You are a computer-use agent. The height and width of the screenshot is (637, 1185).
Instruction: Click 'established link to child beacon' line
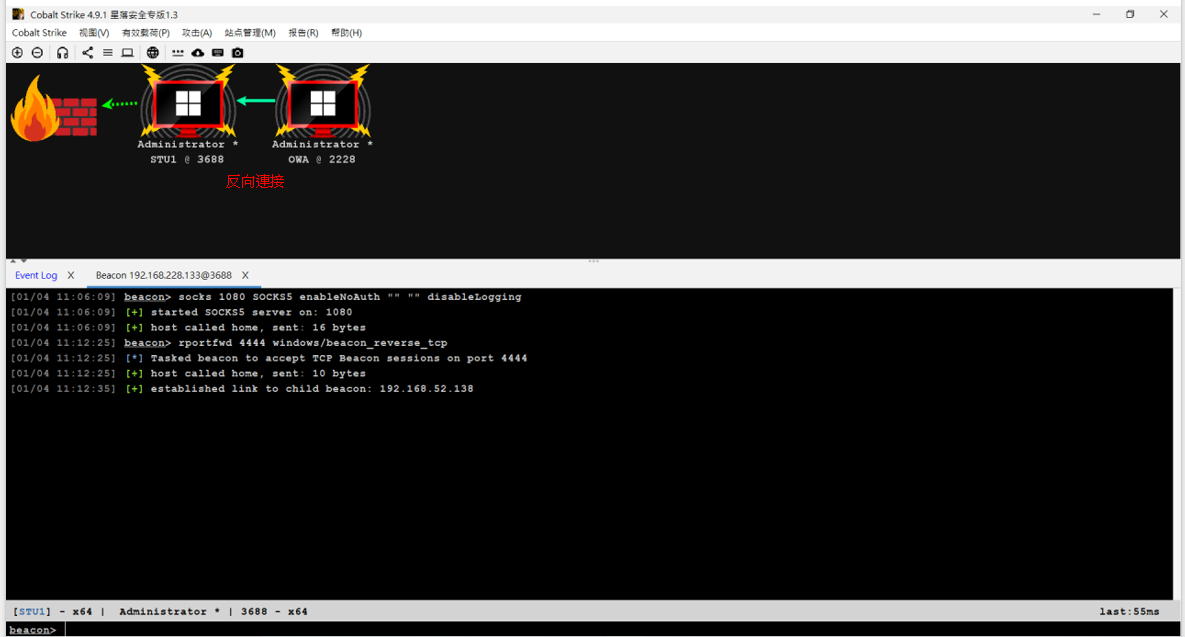point(242,388)
